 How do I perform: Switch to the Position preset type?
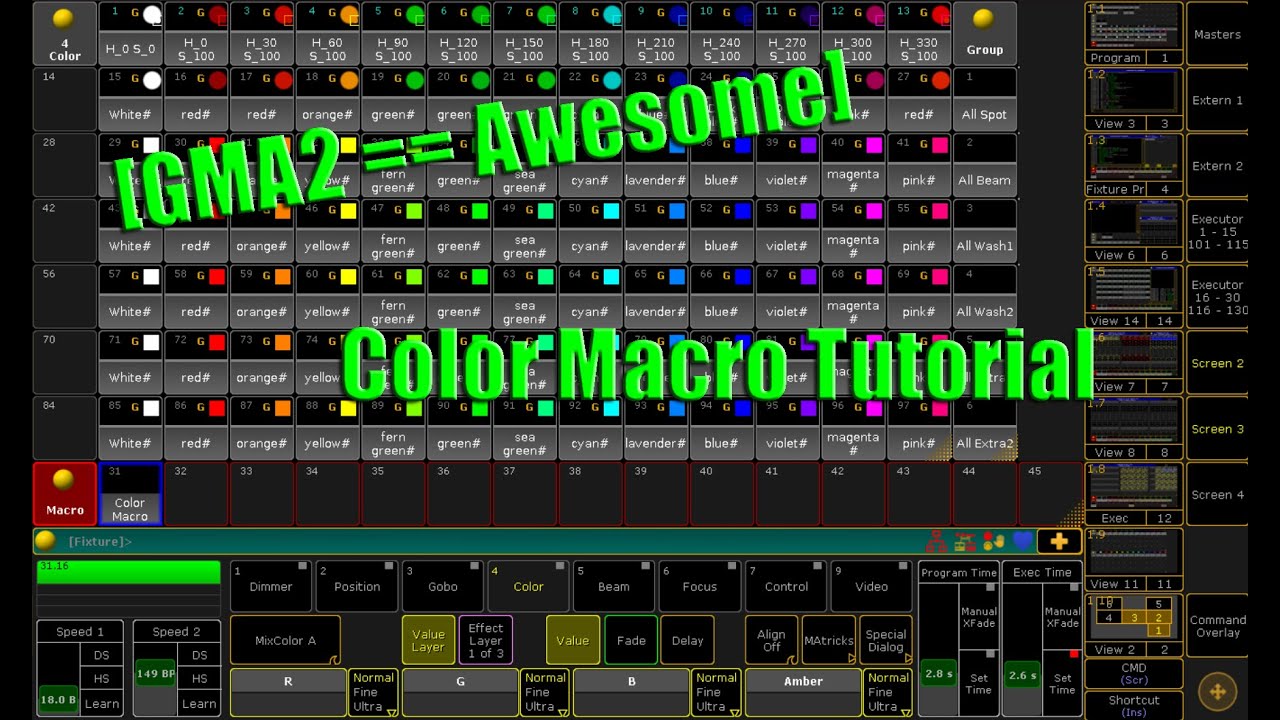coord(357,586)
